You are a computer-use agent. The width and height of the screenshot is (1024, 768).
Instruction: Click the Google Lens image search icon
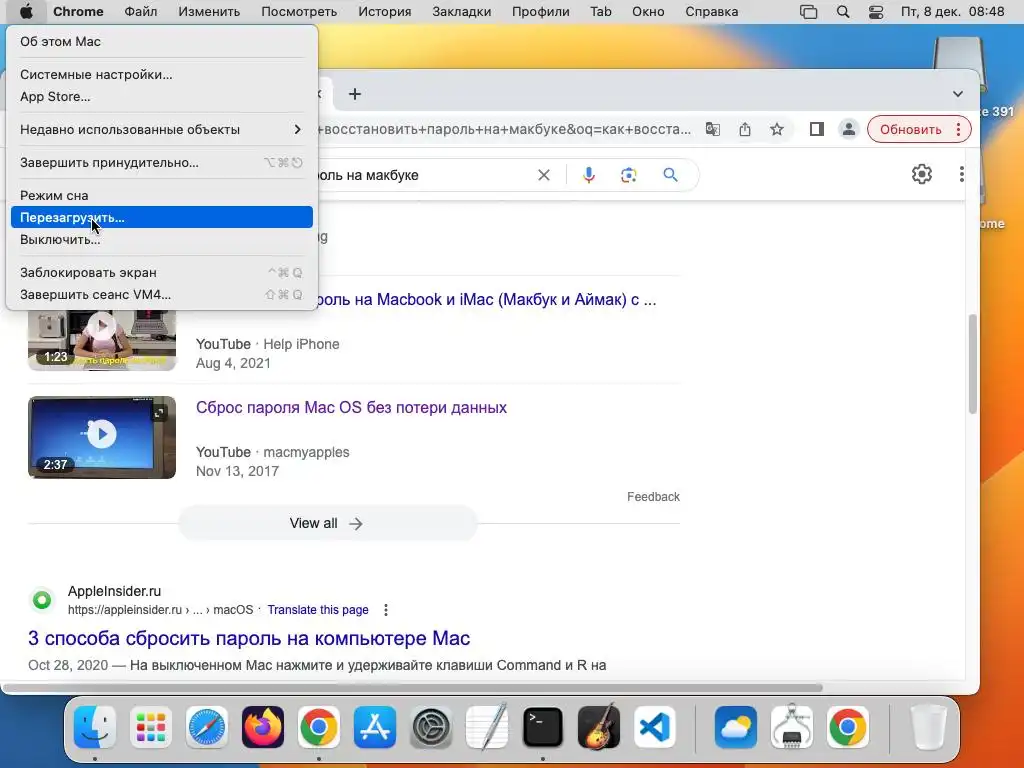coord(628,175)
